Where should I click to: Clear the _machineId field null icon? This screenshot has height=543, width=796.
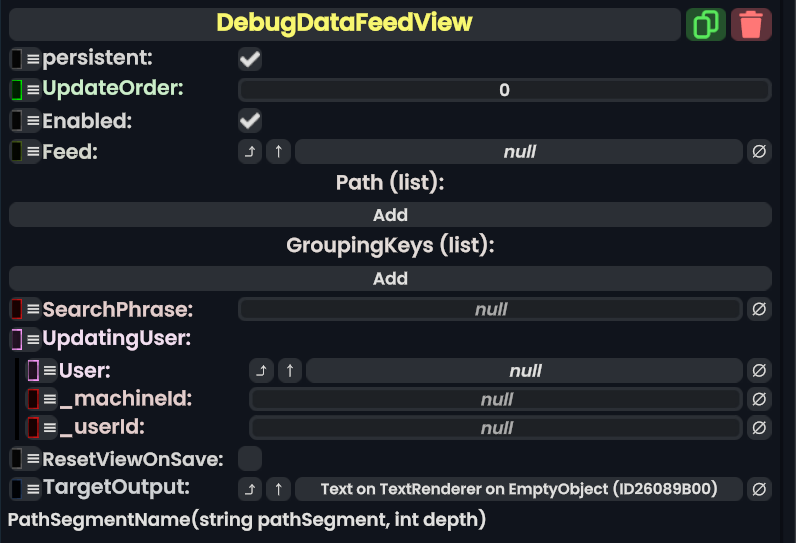(x=759, y=399)
